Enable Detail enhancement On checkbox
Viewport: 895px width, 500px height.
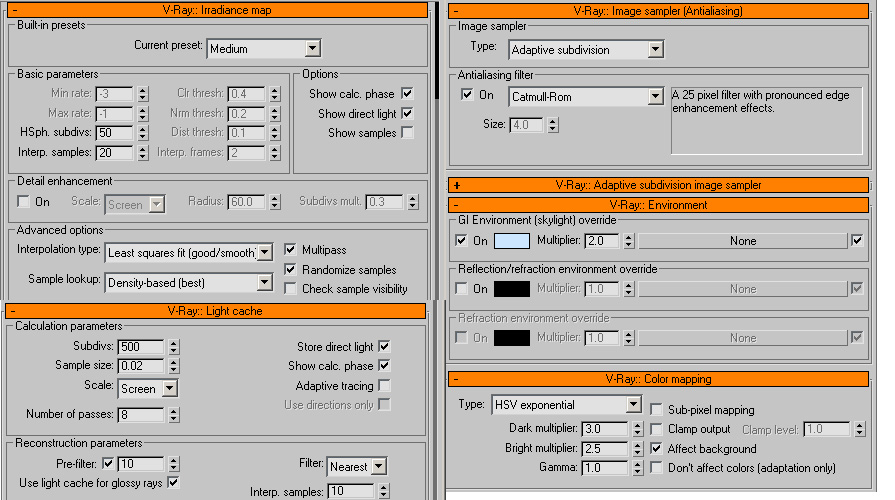(23, 201)
